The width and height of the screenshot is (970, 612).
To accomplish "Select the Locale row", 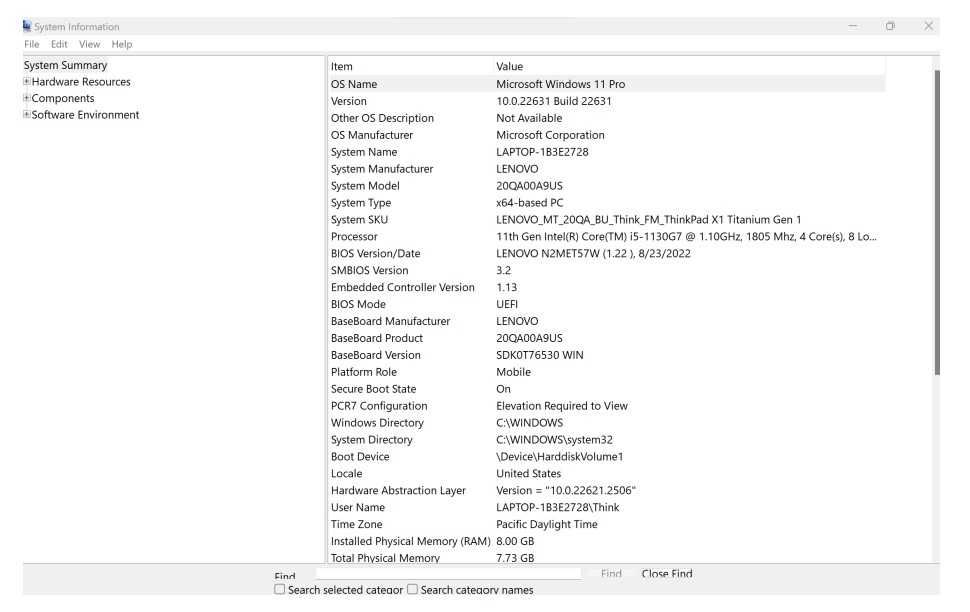I will (606, 473).
